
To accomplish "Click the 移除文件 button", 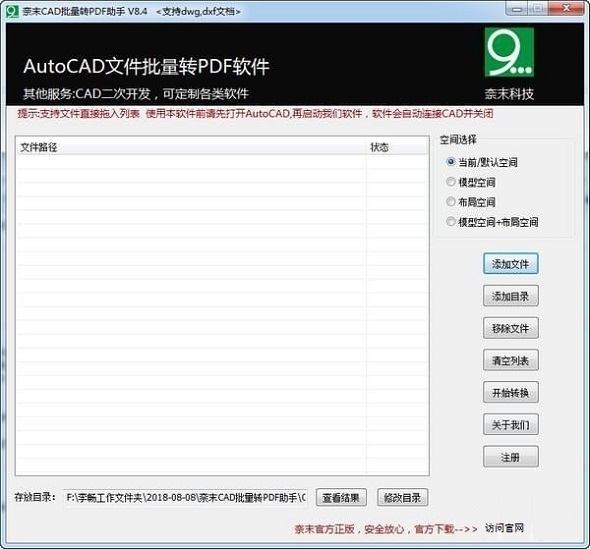I will point(511,328).
